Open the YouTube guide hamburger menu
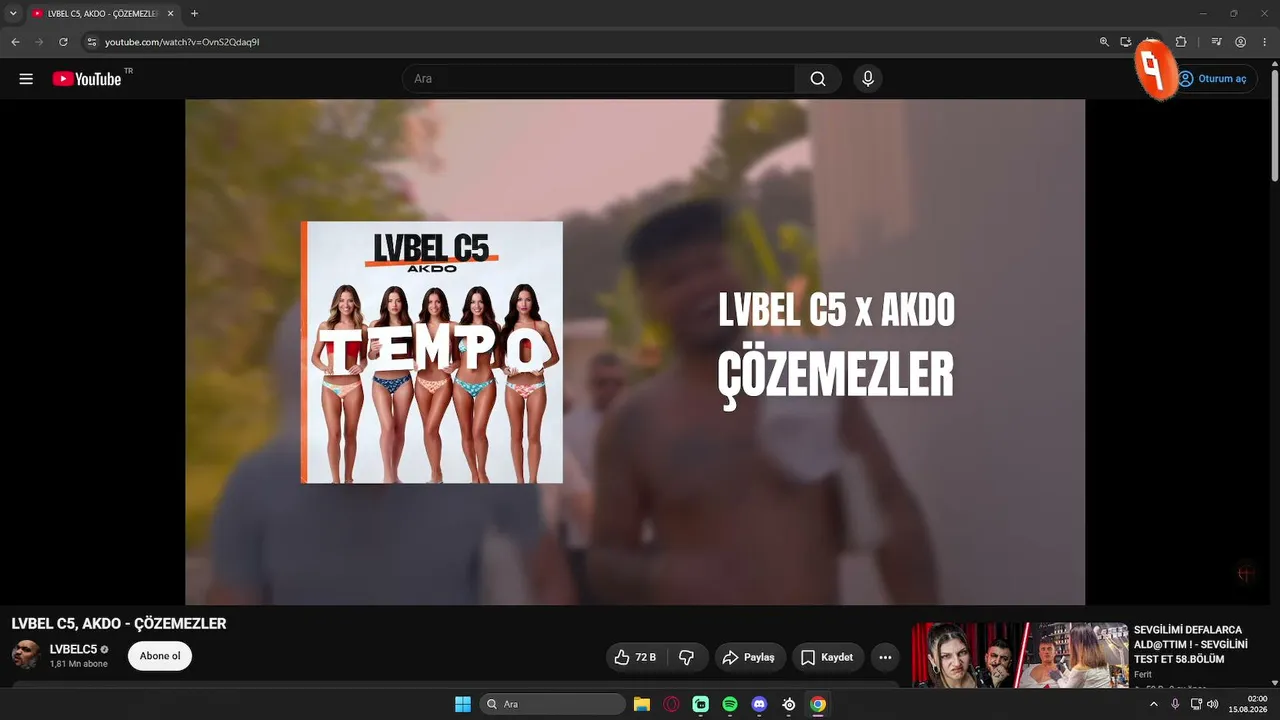This screenshot has height=720, width=1280. pyautogui.click(x=26, y=79)
